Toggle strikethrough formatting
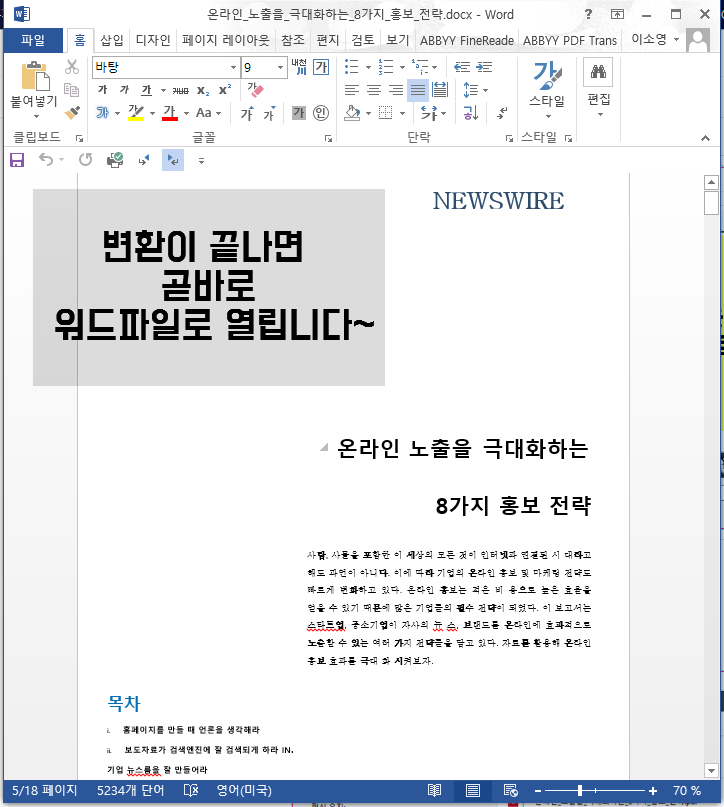 tap(181, 91)
